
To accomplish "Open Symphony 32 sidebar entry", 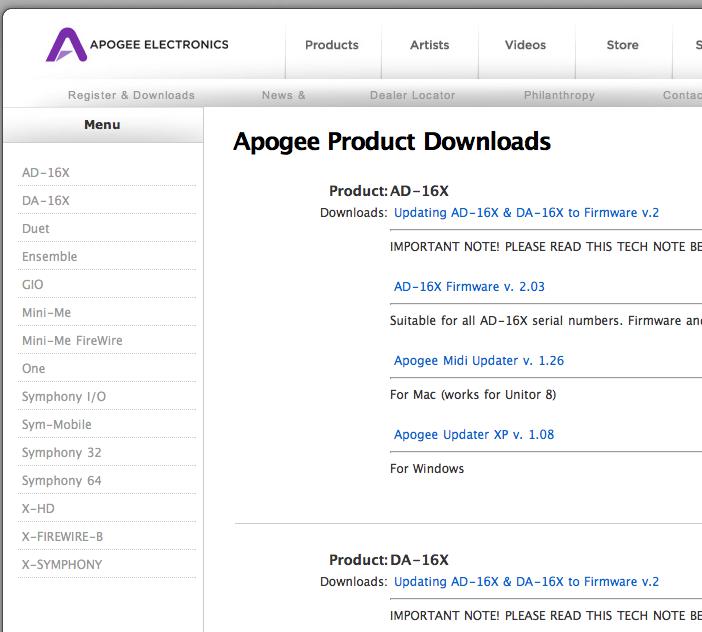I will point(61,453).
